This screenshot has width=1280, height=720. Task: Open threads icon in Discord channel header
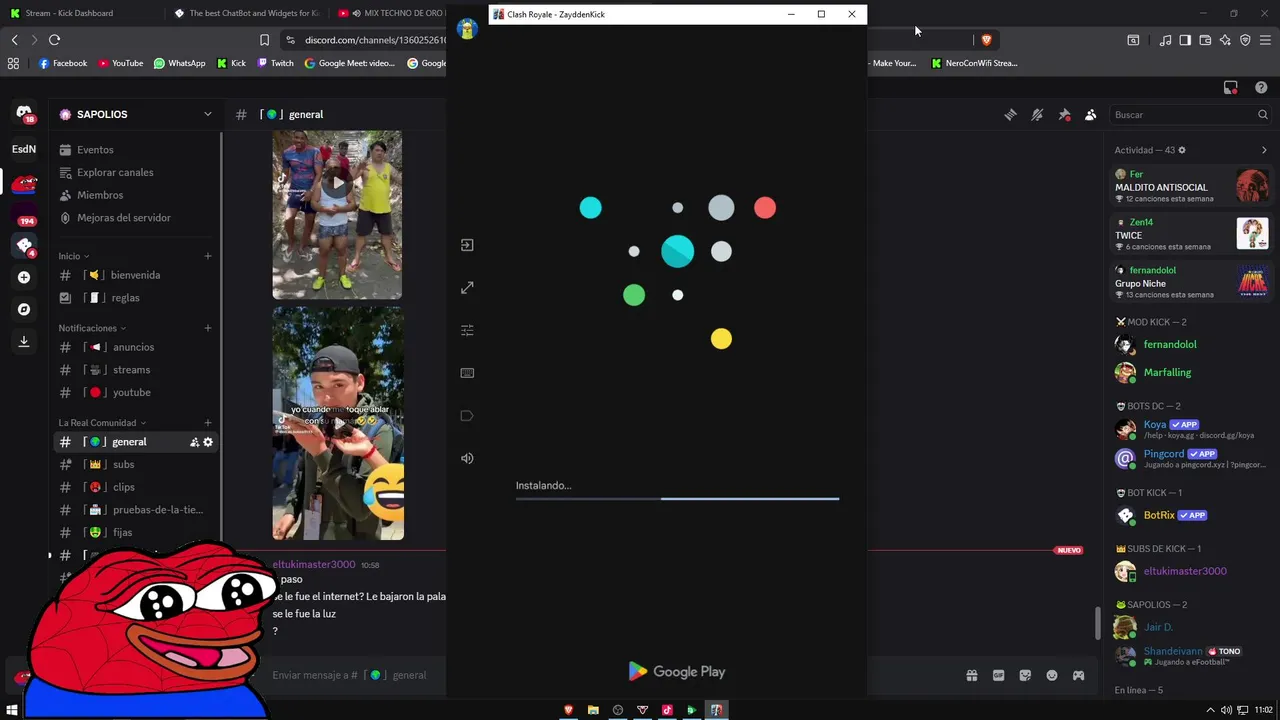[x=1010, y=115]
